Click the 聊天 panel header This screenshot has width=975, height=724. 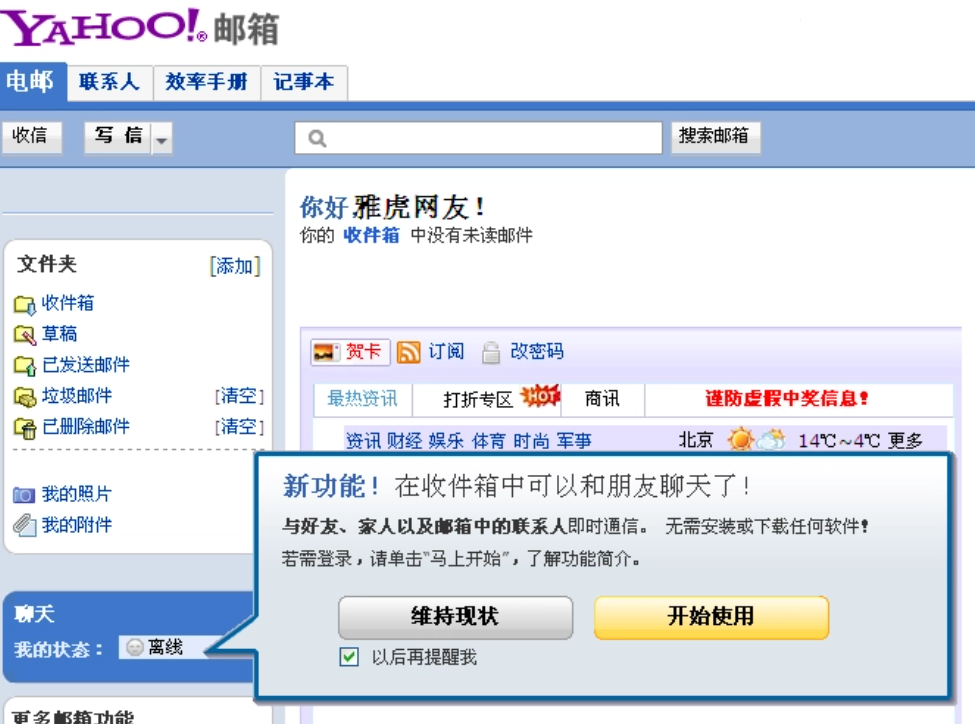point(35,615)
